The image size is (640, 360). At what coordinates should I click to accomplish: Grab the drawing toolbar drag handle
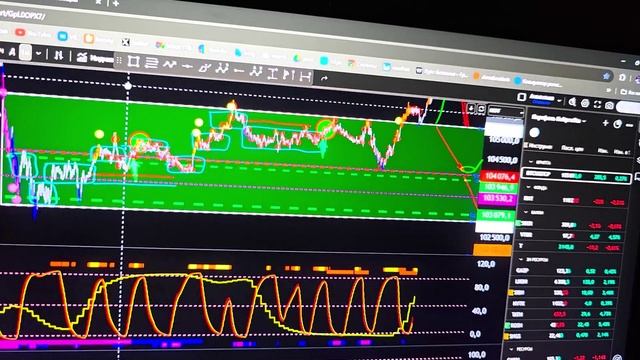point(119,60)
